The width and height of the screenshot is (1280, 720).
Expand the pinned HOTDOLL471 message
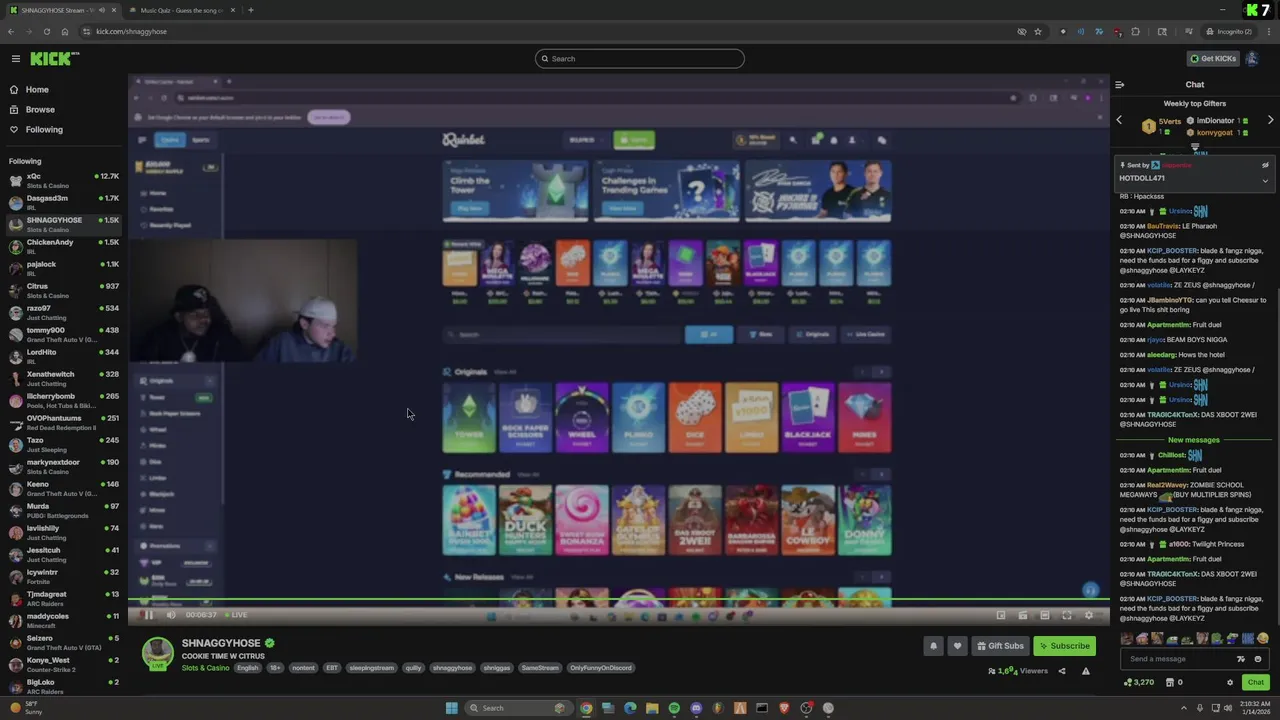pos(1265,181)
